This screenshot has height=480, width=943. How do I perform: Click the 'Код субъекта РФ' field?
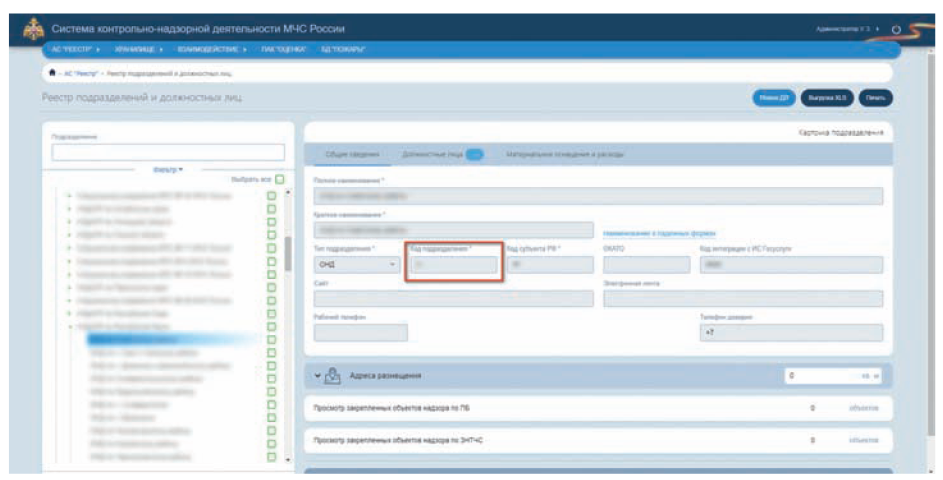(550, 265)
